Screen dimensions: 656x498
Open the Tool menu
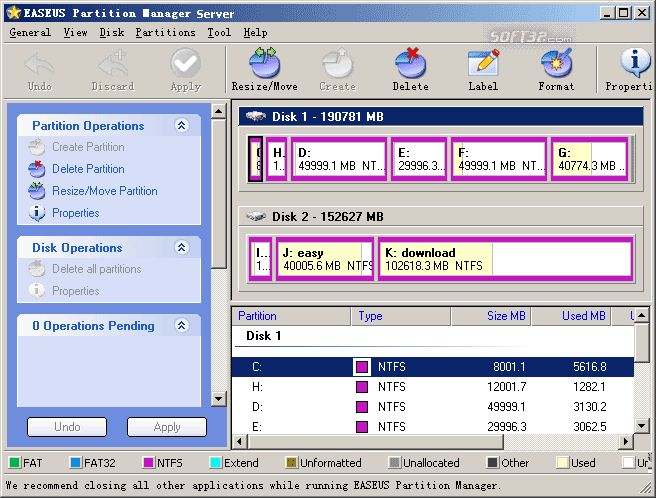click(x=219, y=33)
